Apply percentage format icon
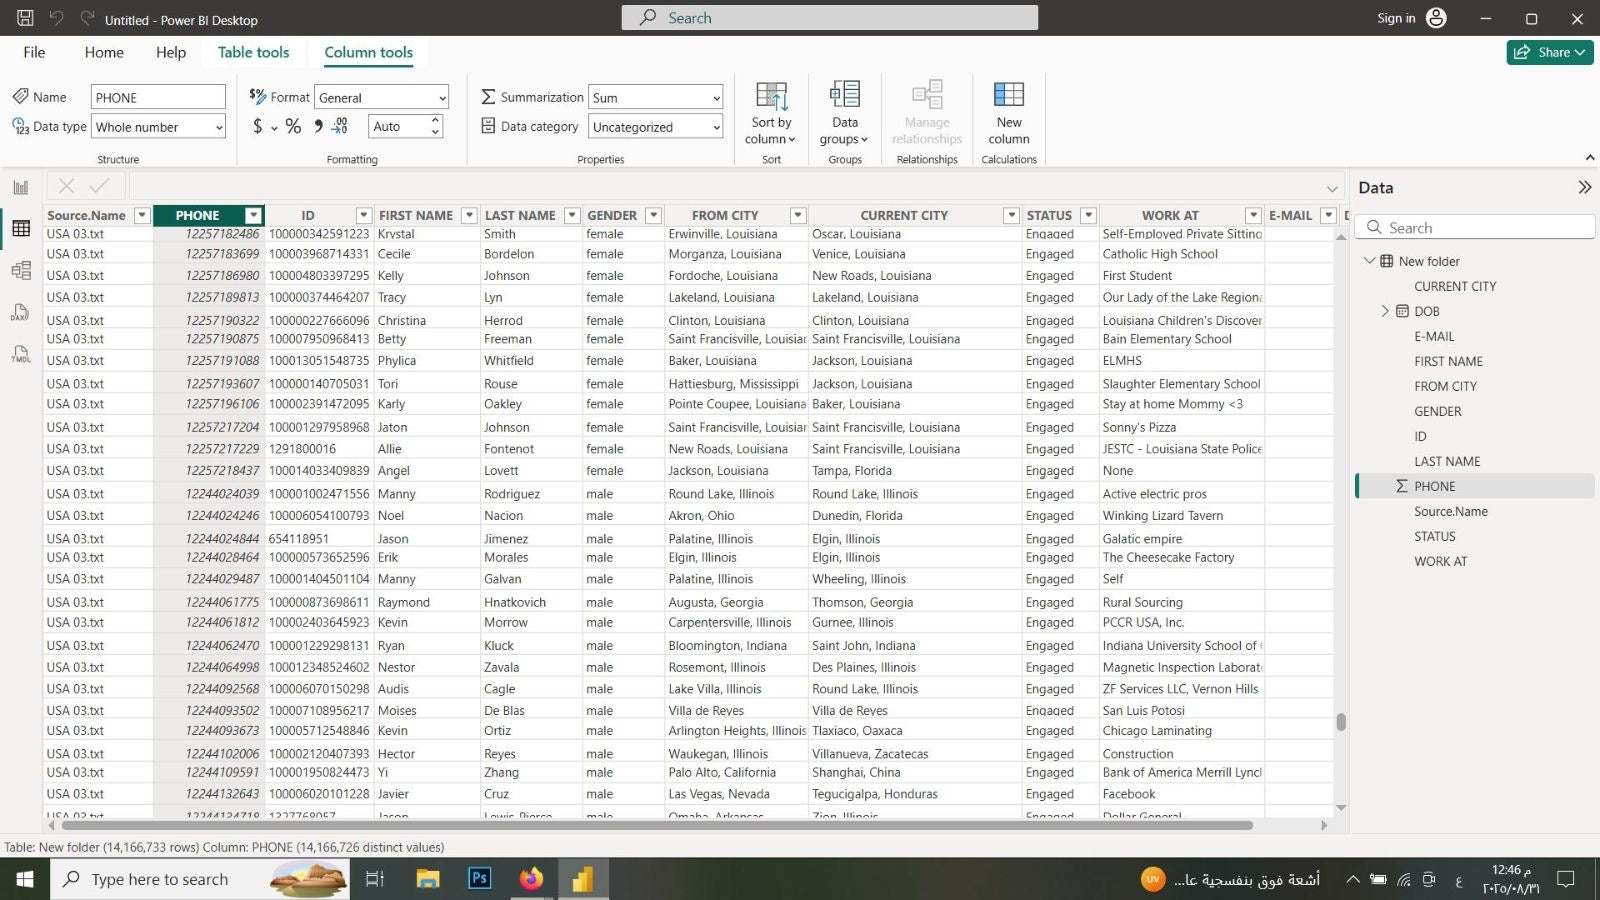1600x900 pixels. (293, 126)
